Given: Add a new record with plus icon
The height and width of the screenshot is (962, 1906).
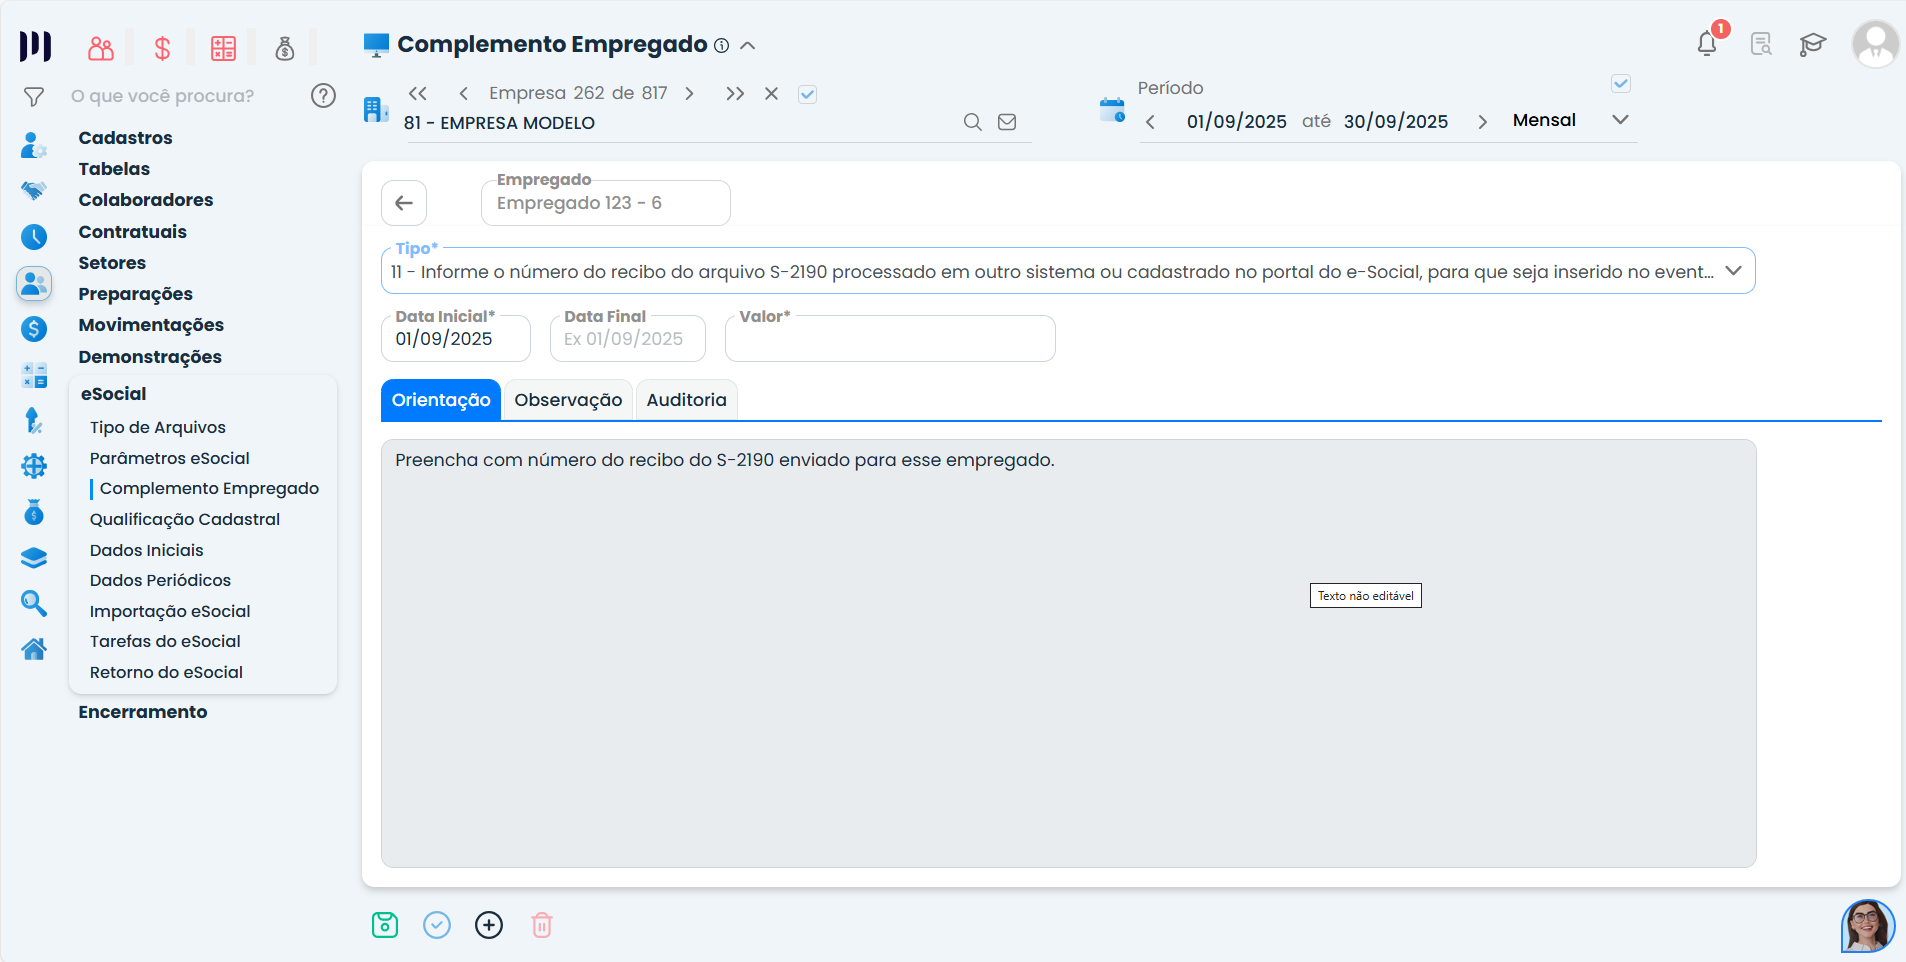Looking at the screenshot, I should click(489, 925).
